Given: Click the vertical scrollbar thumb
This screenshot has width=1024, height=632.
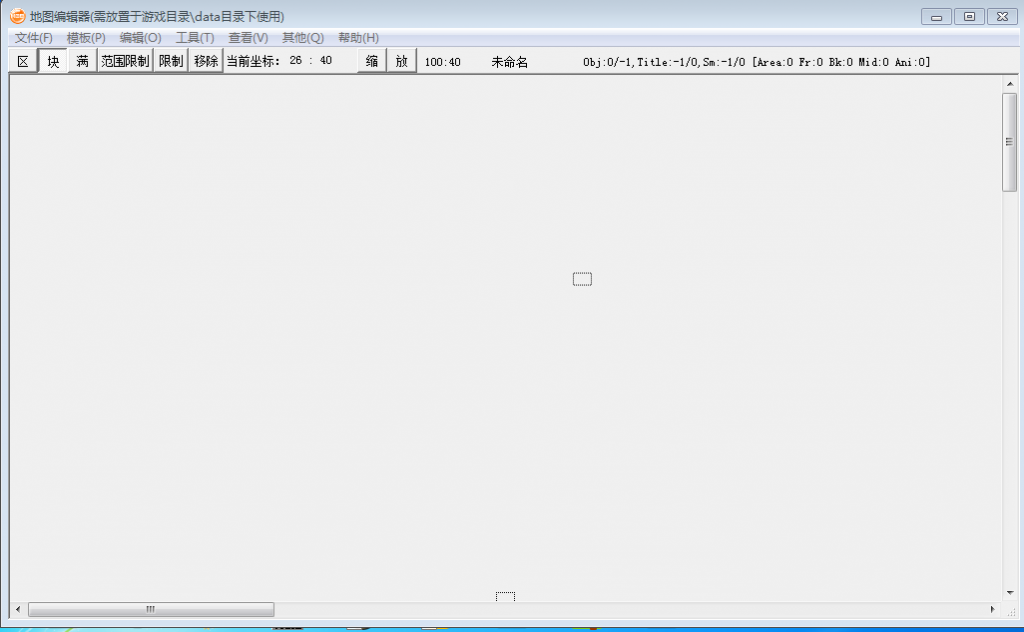Looking at the screenshot, I should click(x=1009, y=141).
